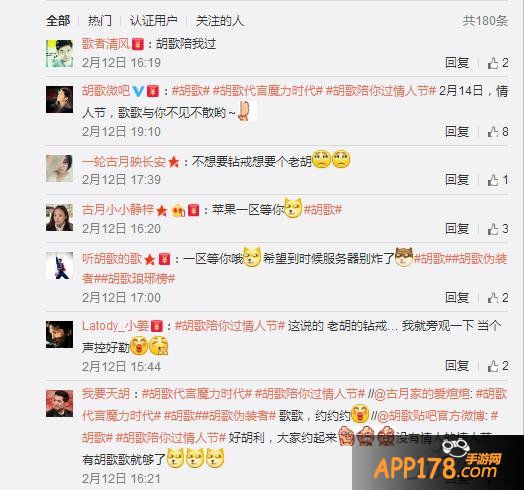Click thumbs-up on 听胡歌的歌's comment
524x490 pixels.
tap(498, 297)
